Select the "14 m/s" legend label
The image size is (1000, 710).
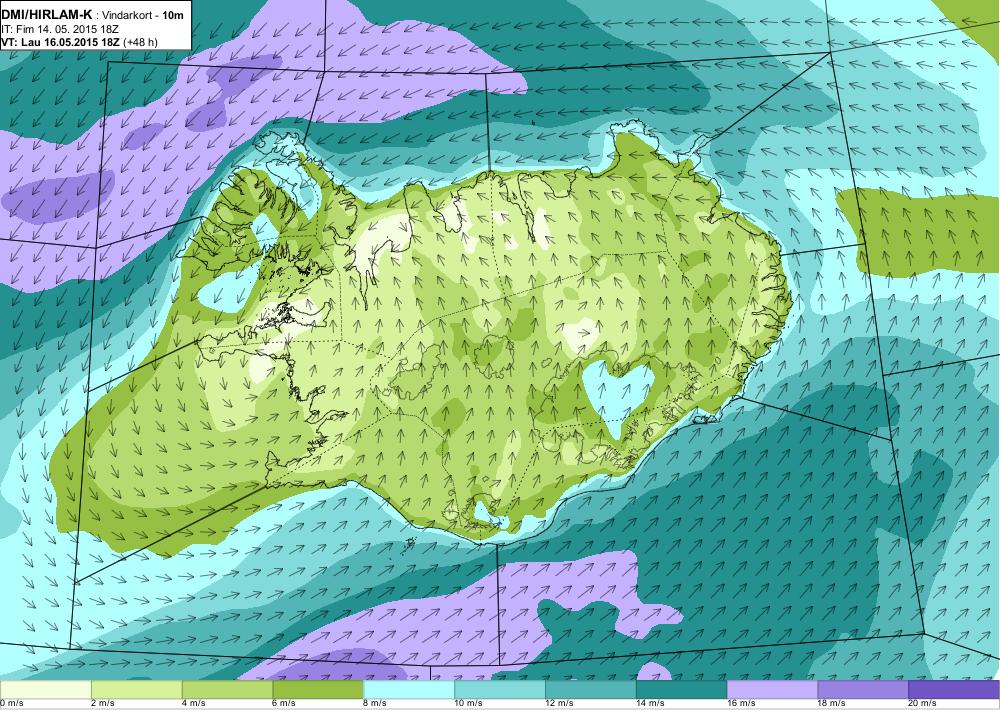pos(651,704)
